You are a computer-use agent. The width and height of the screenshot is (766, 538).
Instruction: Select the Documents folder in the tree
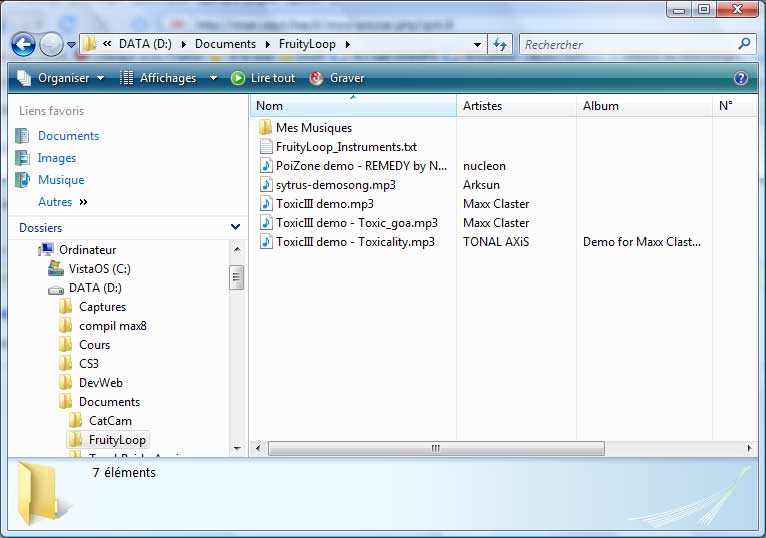(109, 402)
